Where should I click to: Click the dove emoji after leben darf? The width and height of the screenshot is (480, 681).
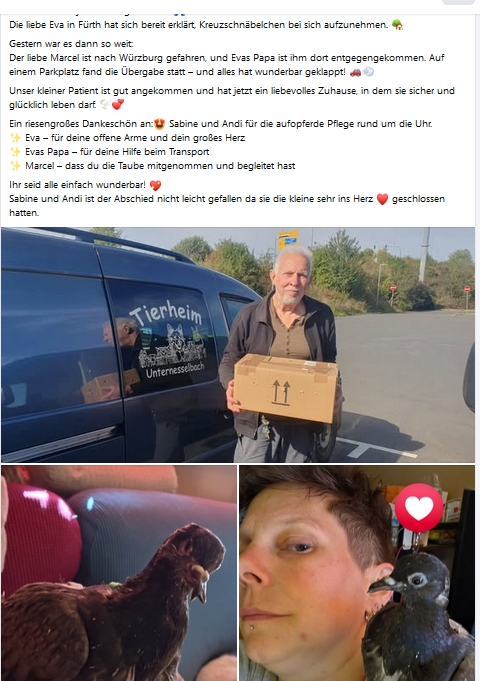point(105,105)
